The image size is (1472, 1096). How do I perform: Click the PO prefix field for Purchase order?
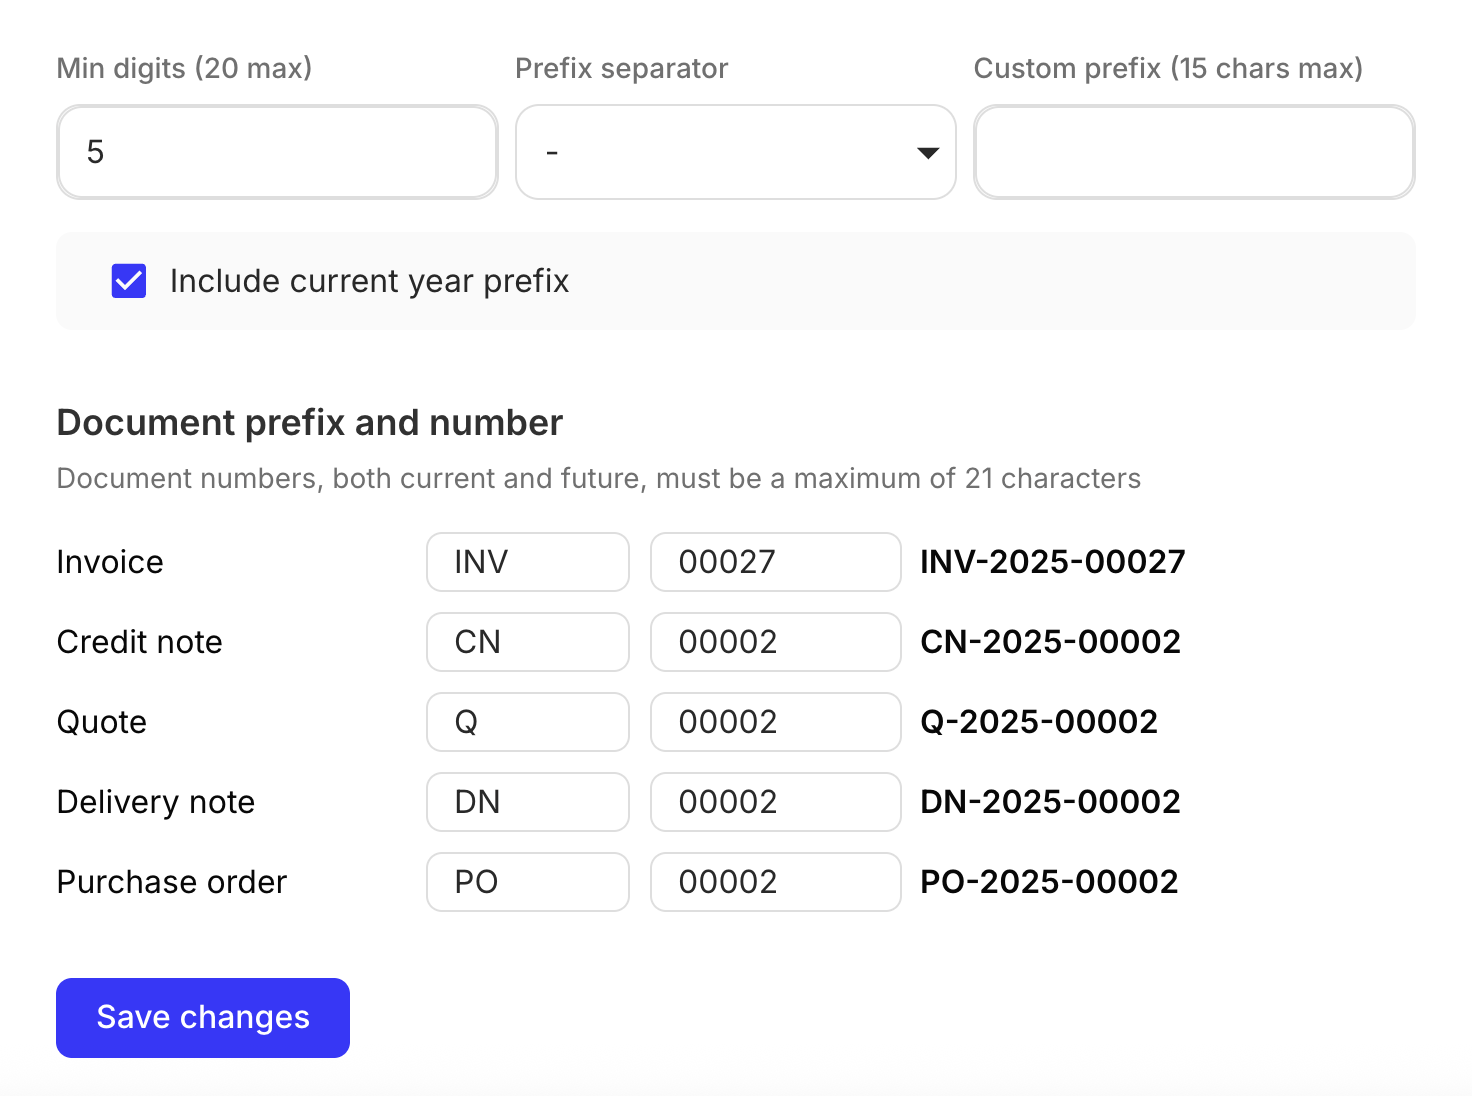tap(527, 882)
